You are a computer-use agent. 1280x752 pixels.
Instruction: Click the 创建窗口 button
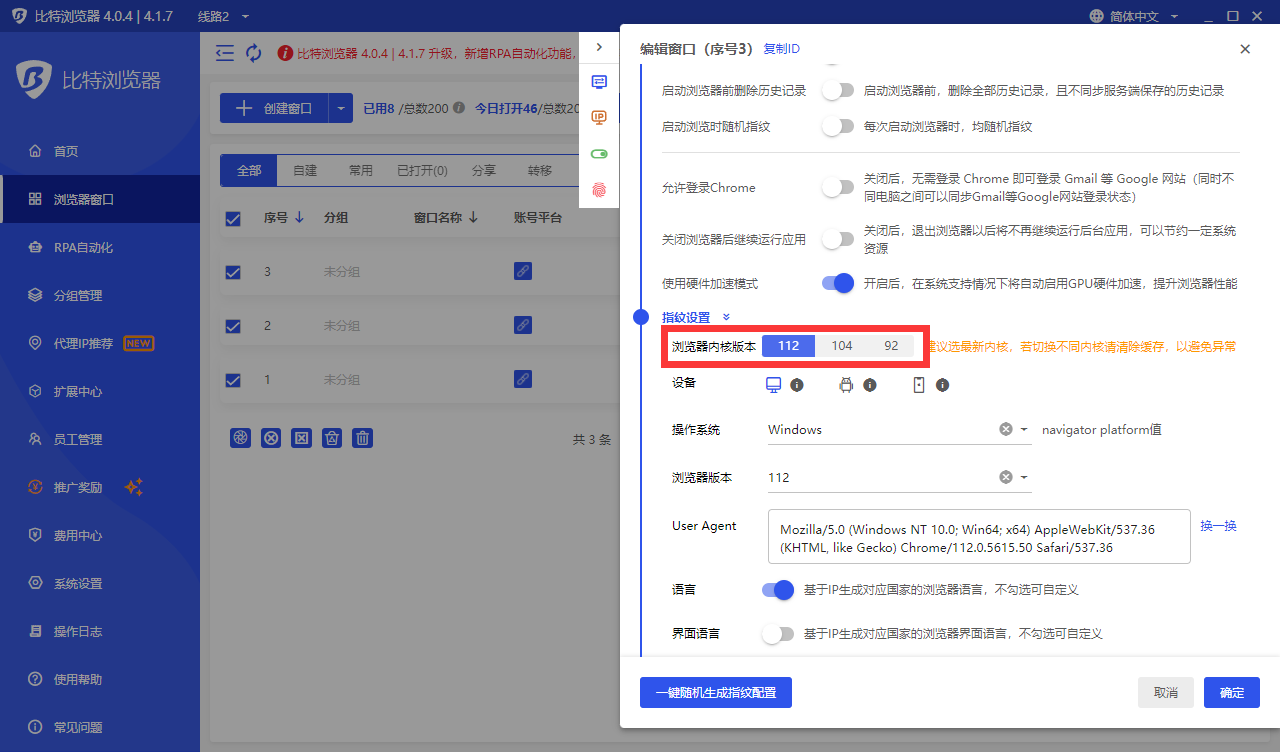pos(275,108)
